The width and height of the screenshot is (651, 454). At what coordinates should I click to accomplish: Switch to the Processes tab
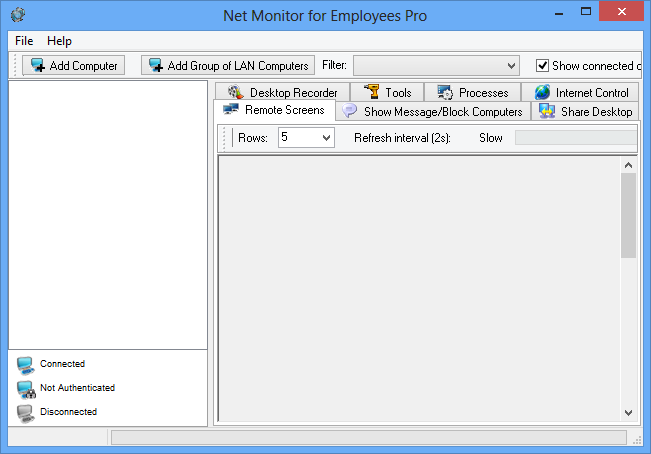[472, 92]
